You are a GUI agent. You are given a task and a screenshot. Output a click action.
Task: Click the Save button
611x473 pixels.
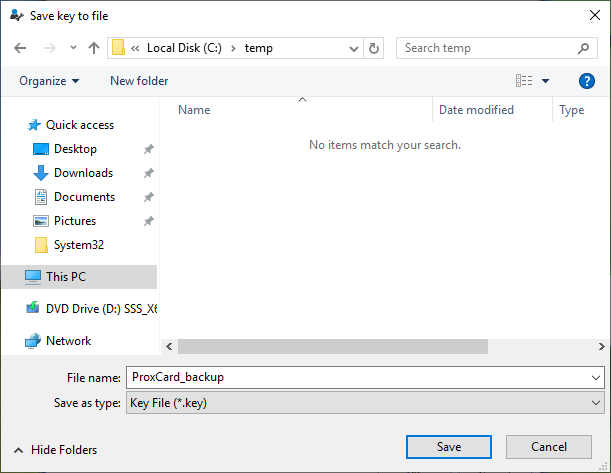pos(449,447)
